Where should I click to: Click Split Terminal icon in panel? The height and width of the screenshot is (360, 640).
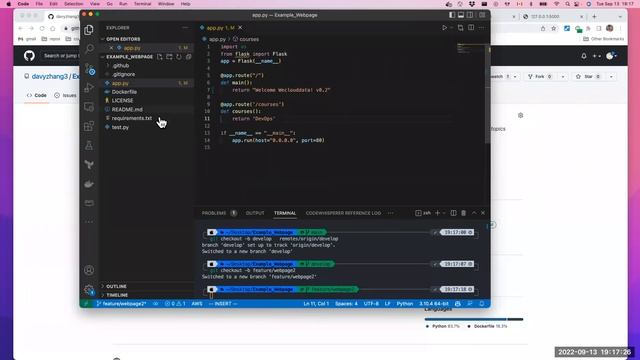tap(453, 213)
